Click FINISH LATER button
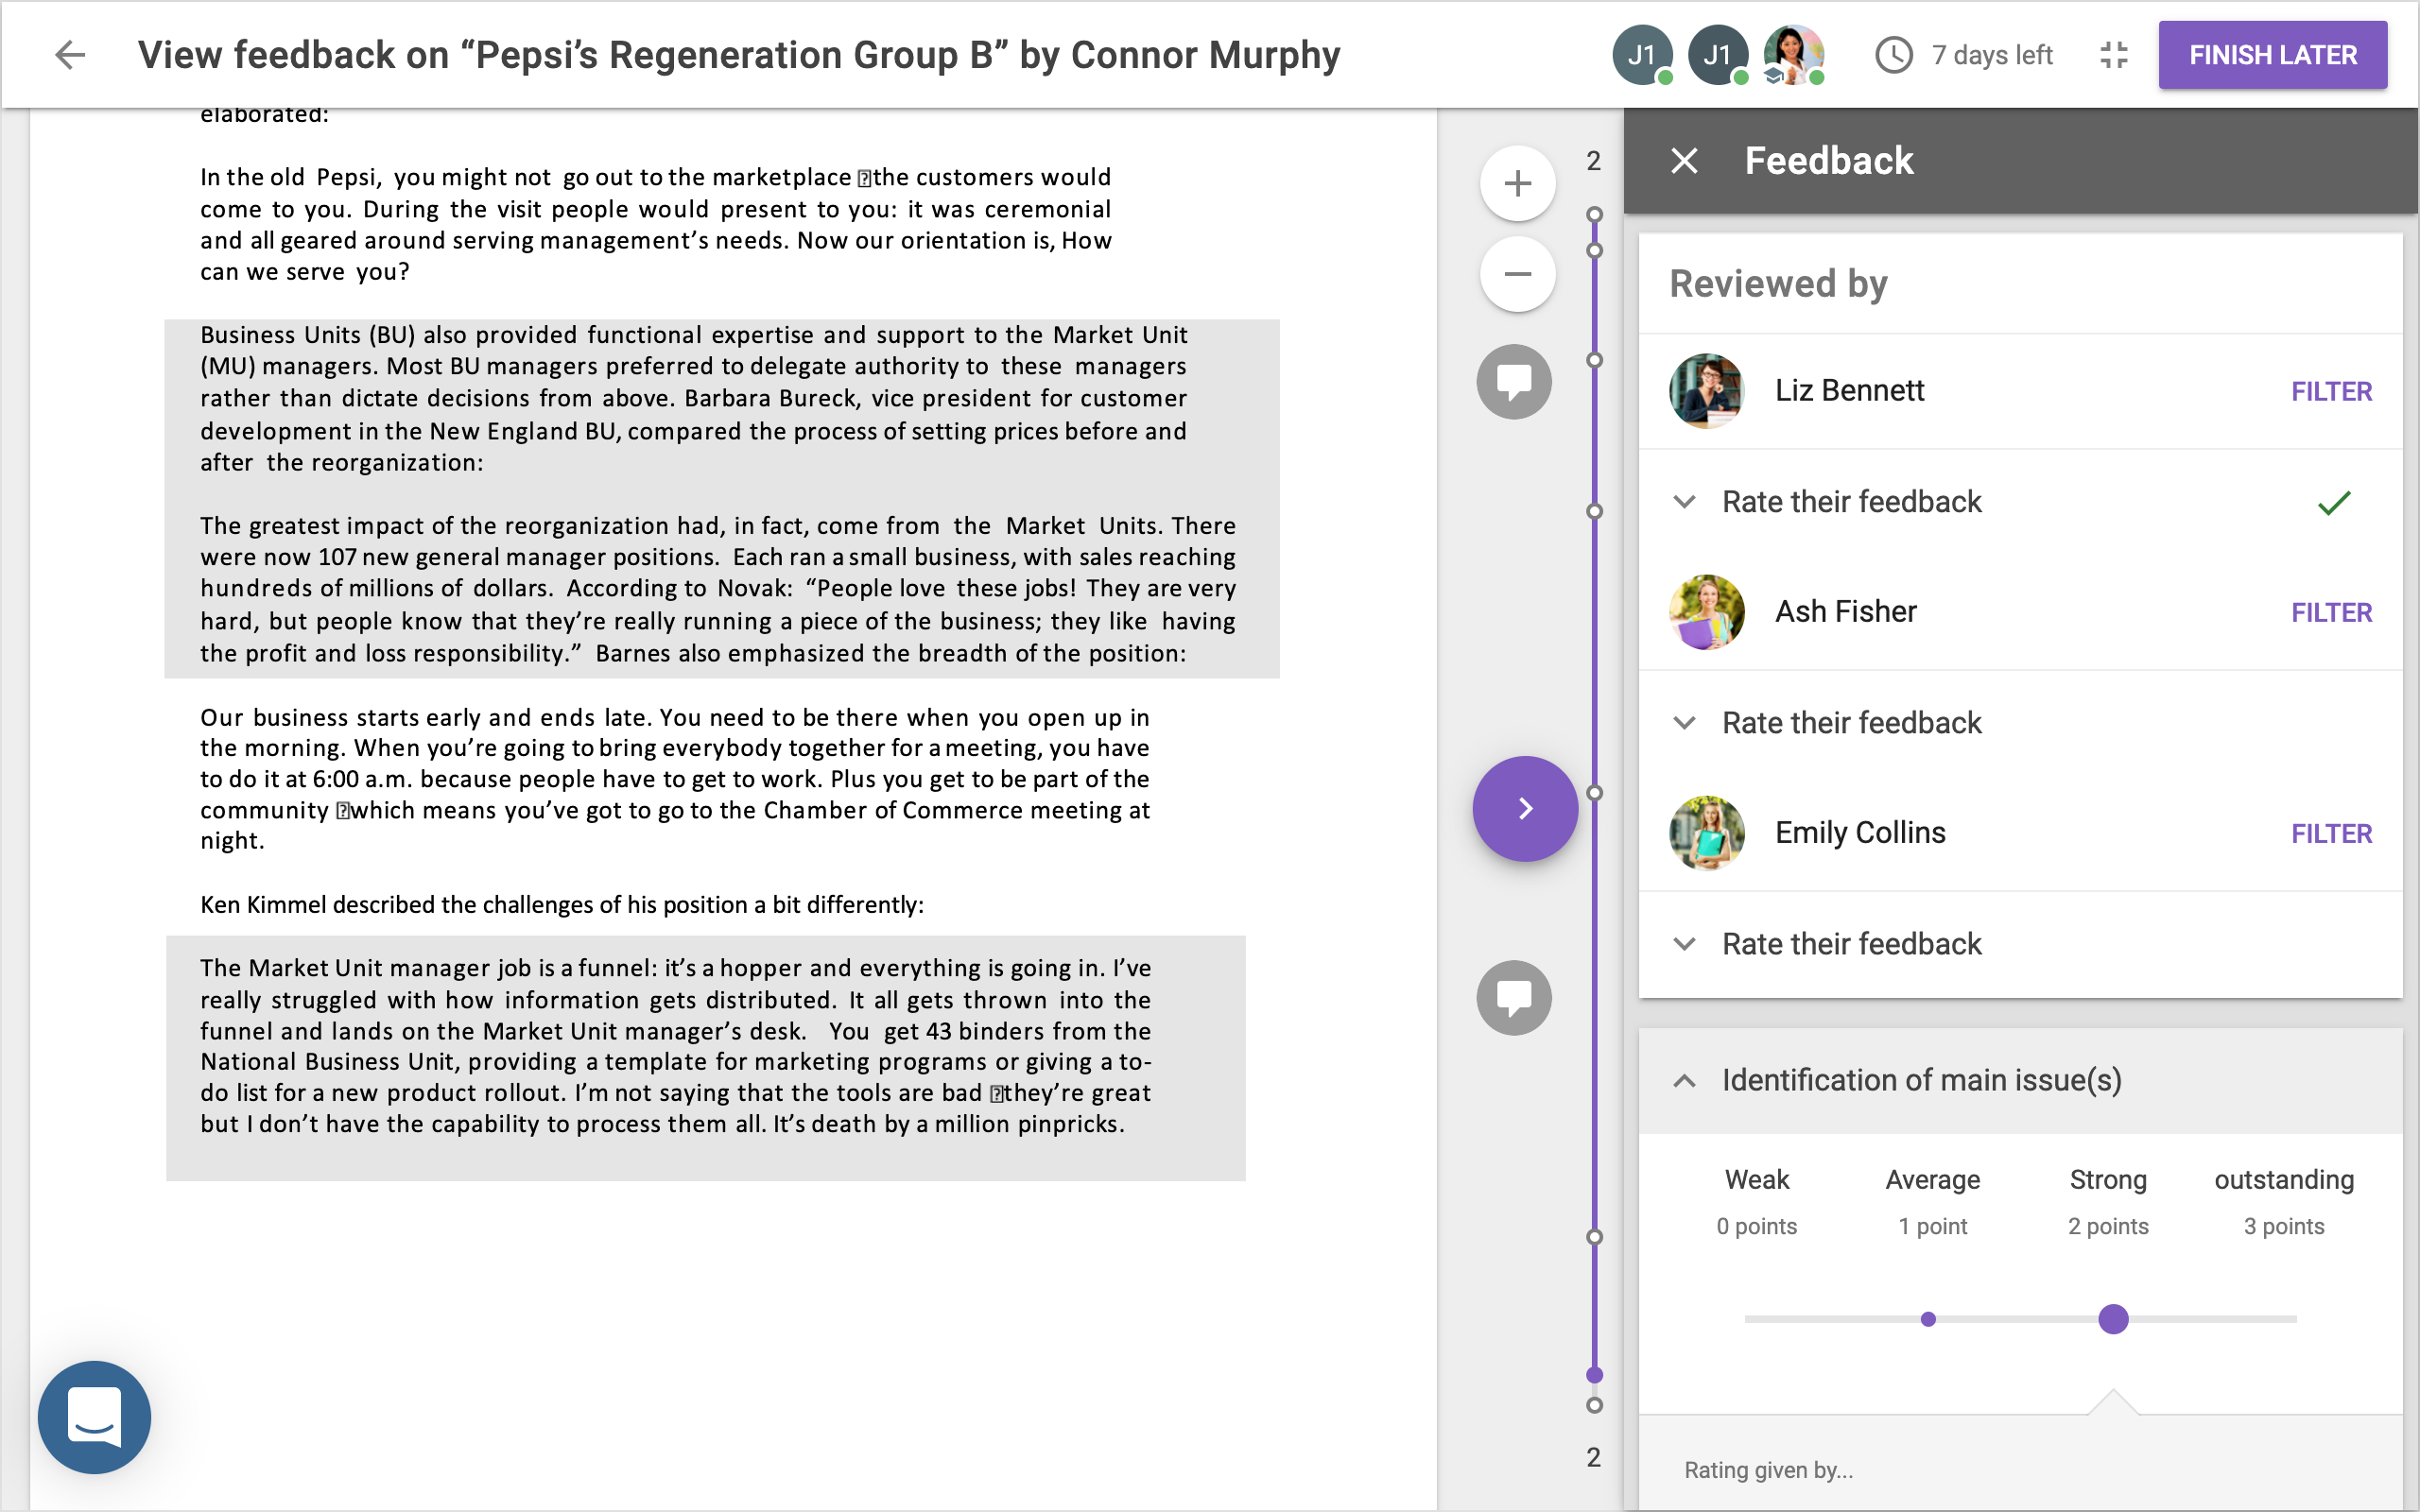The height and width of the screenshot is (1512, 2420). point(2272,55)
